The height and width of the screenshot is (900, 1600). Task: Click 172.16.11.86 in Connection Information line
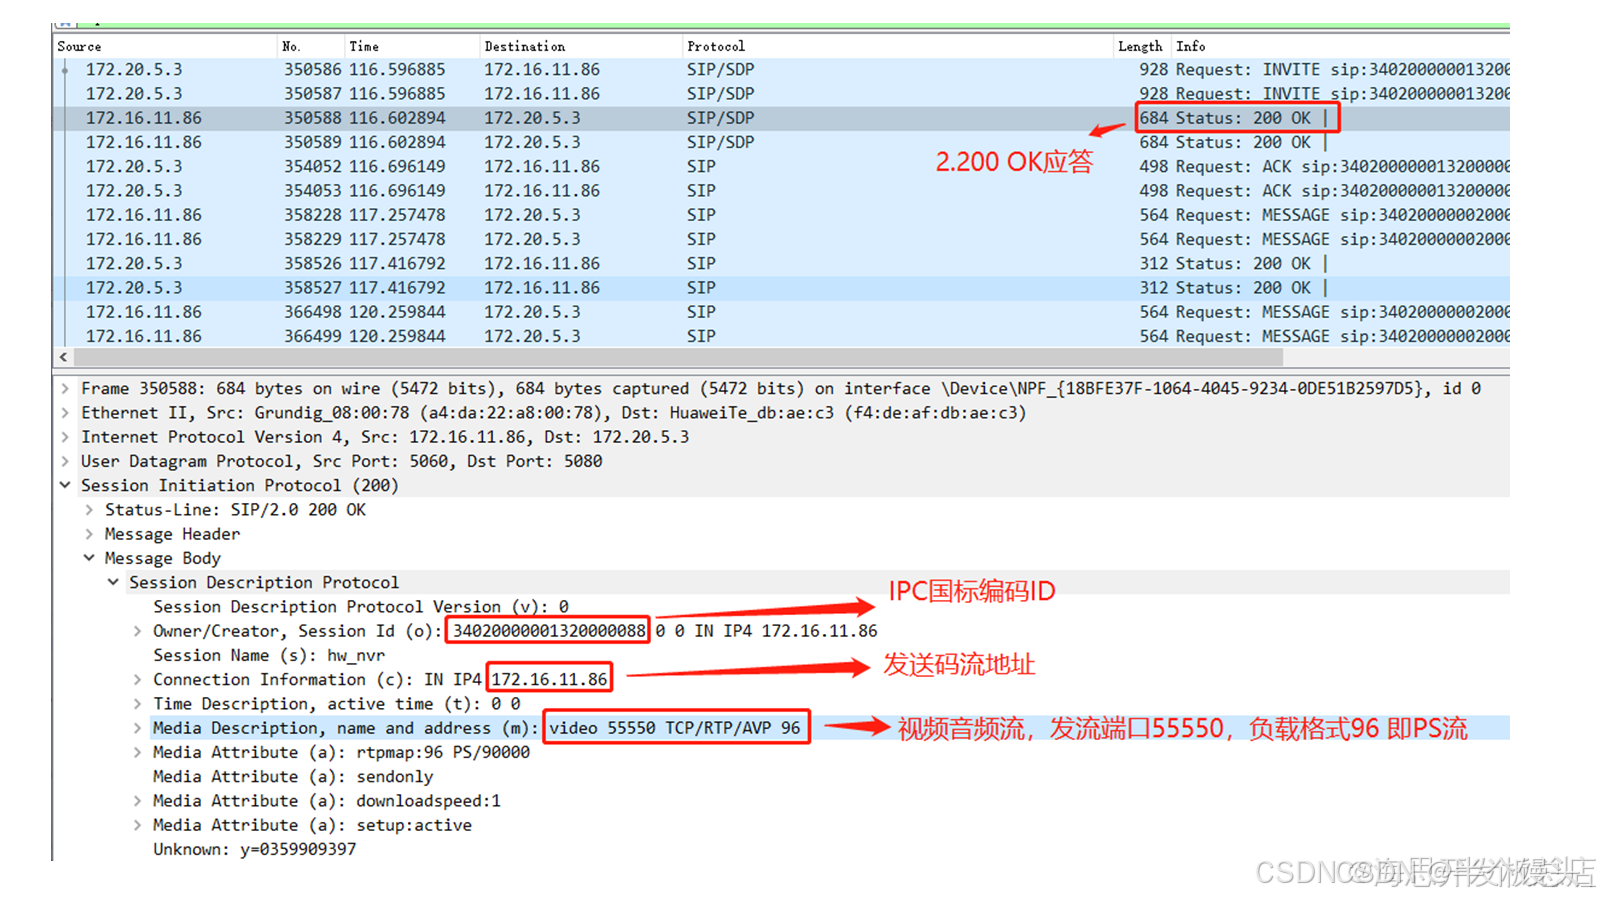pyautogui.click(x=549, y=679)
